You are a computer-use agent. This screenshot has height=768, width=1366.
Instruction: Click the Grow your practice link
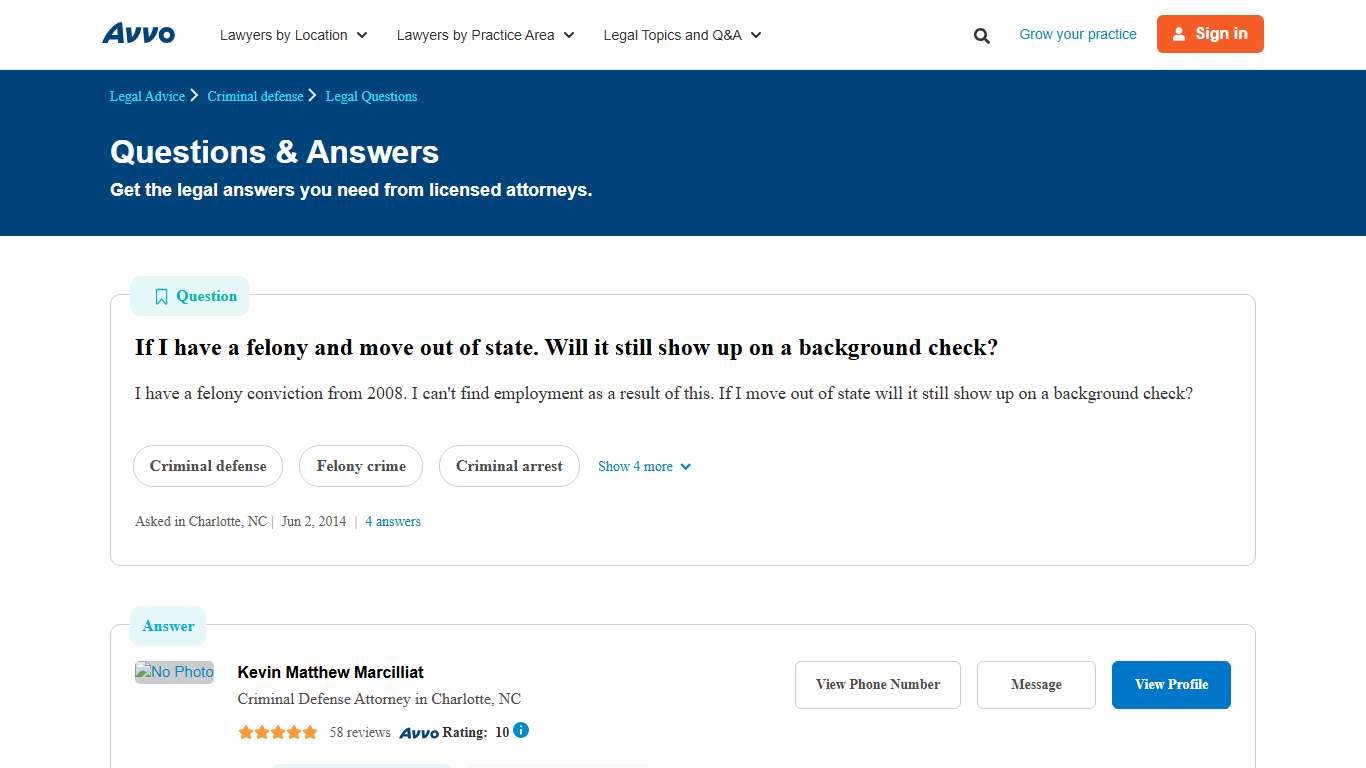coord(1077,34)
